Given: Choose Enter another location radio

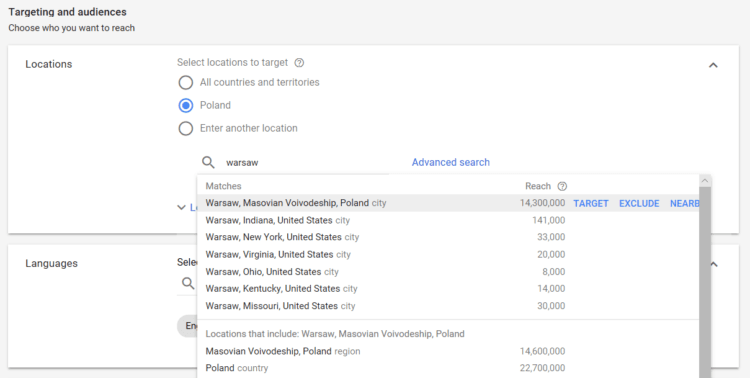Looking at the screenshot, I should click(x=186, y=128).
